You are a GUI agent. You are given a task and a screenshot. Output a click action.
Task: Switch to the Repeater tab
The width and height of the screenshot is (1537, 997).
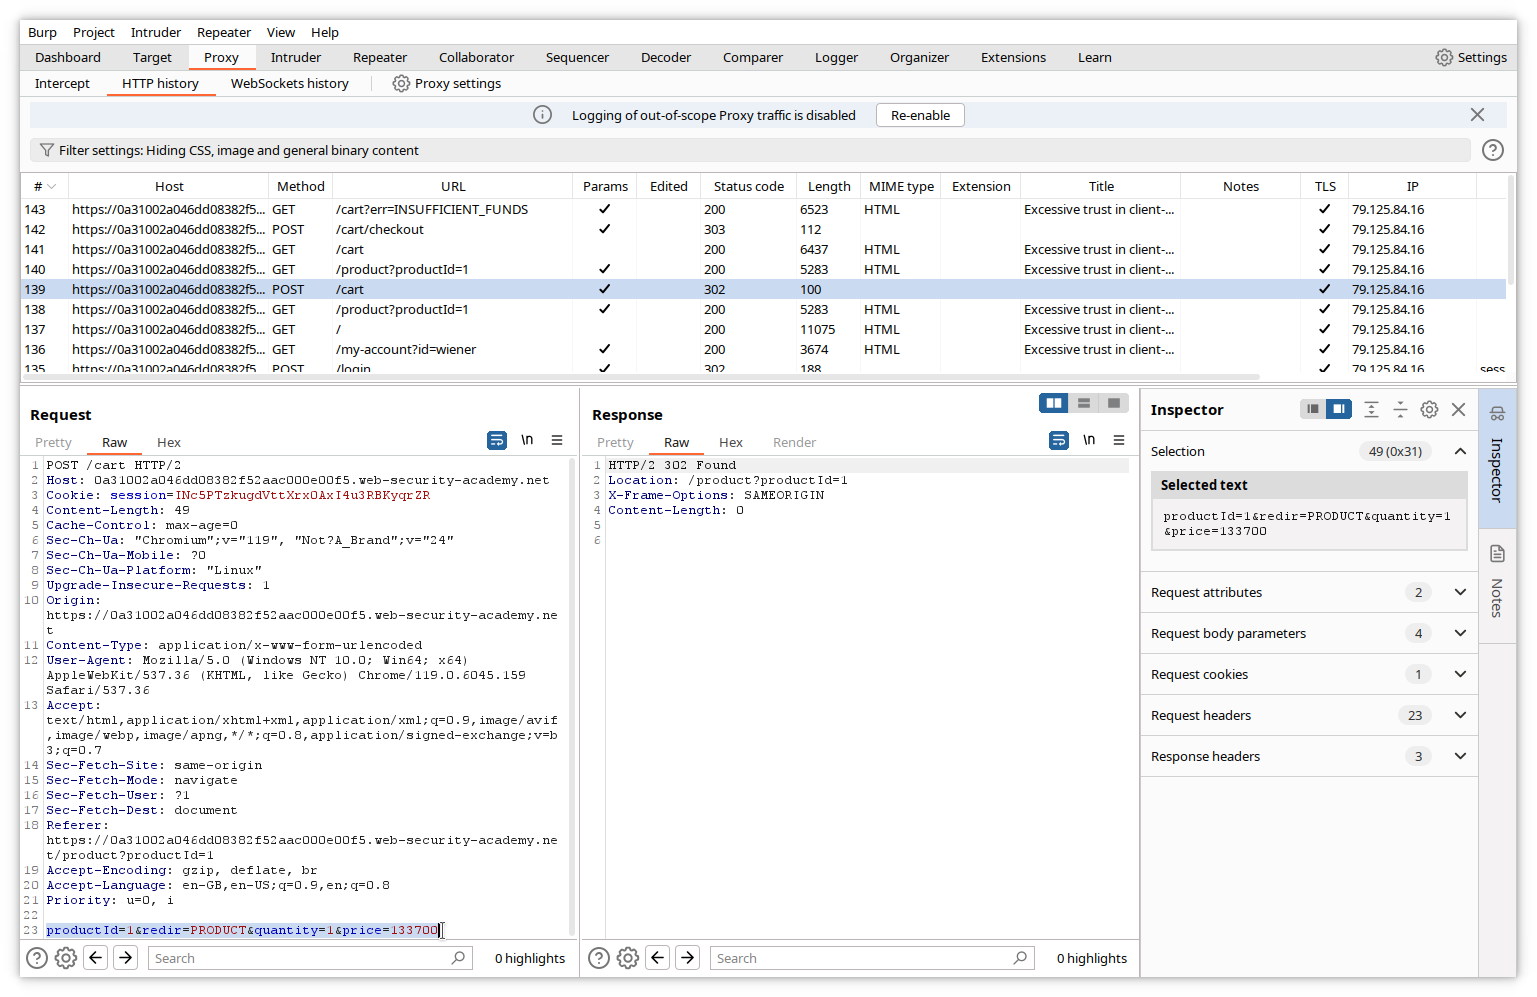(x=379, y=58)
